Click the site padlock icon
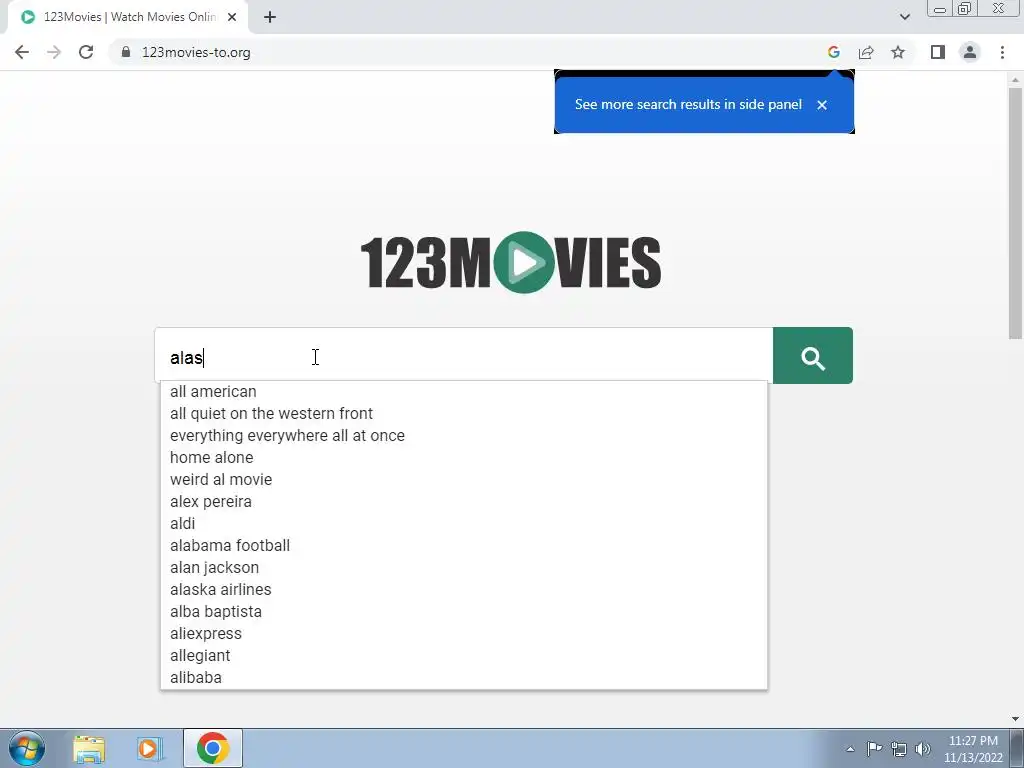The width and height of the screenshot is (1024, 768). [126, 52]
